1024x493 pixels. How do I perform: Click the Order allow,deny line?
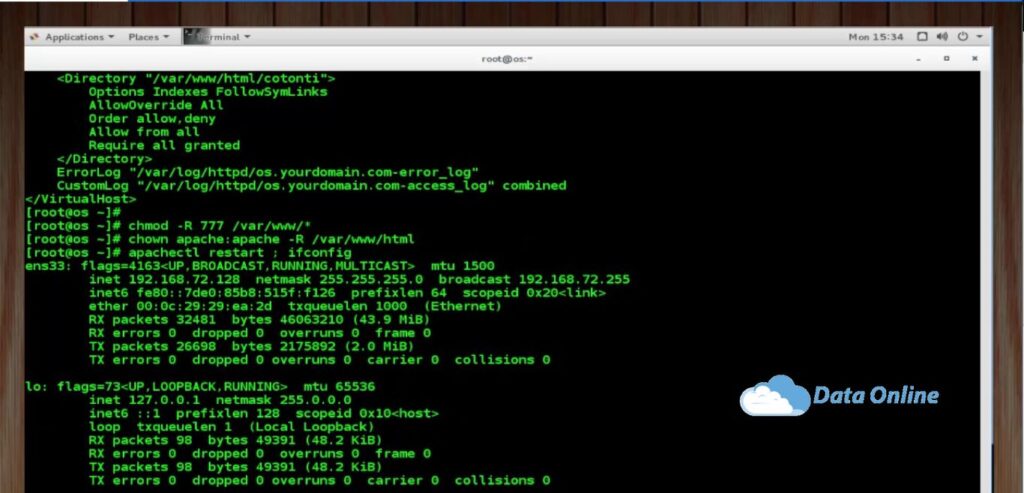click(x=152, y=119)
